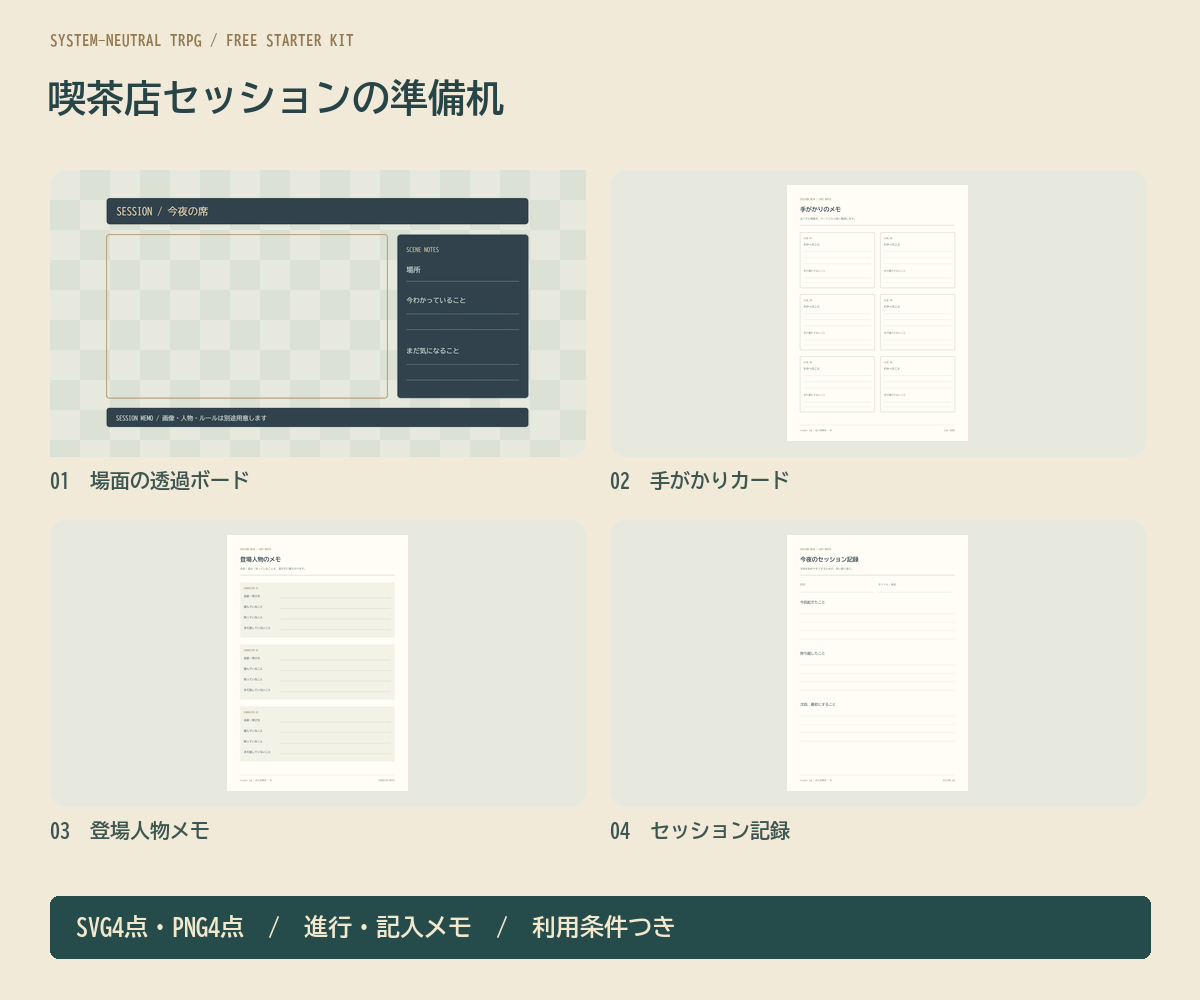This screenshot has width=1200, height=1000.
Task: Click the まだ気になること label
Action: (x=433, y=351)
